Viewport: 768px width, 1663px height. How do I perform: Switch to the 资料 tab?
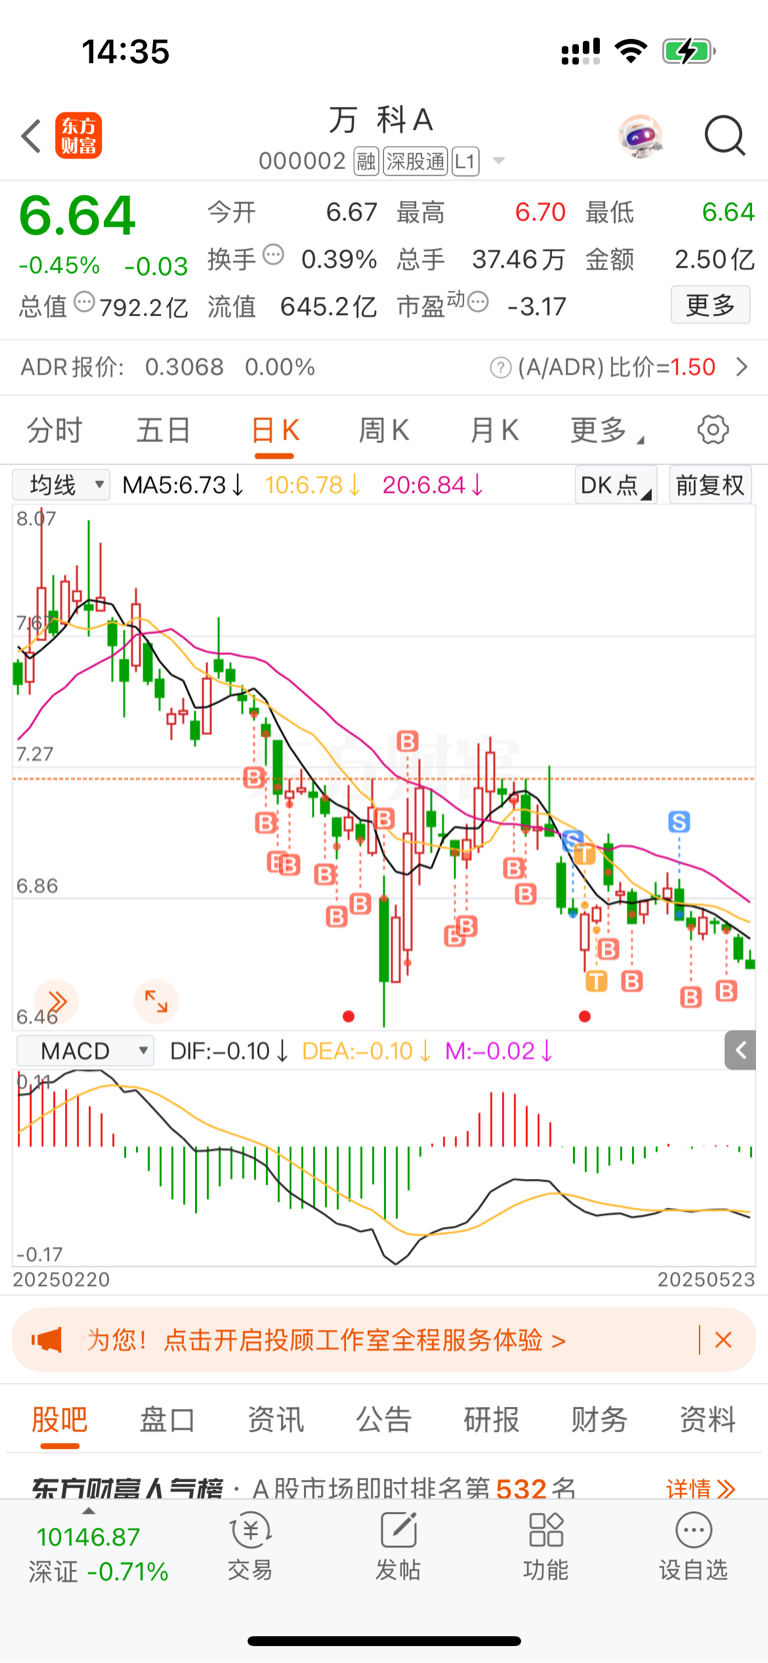(x=707, y=1419)
